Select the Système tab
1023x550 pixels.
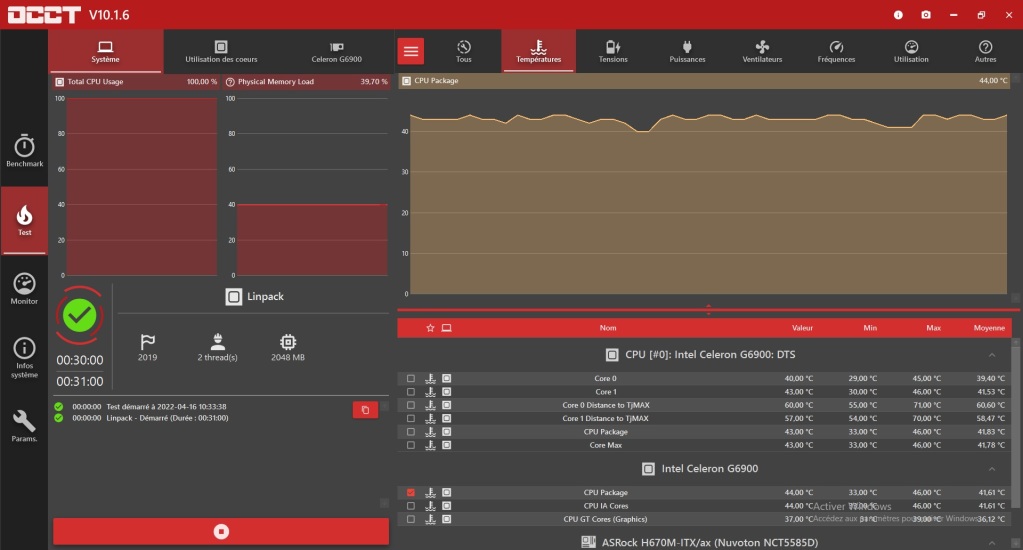(105, 51)
